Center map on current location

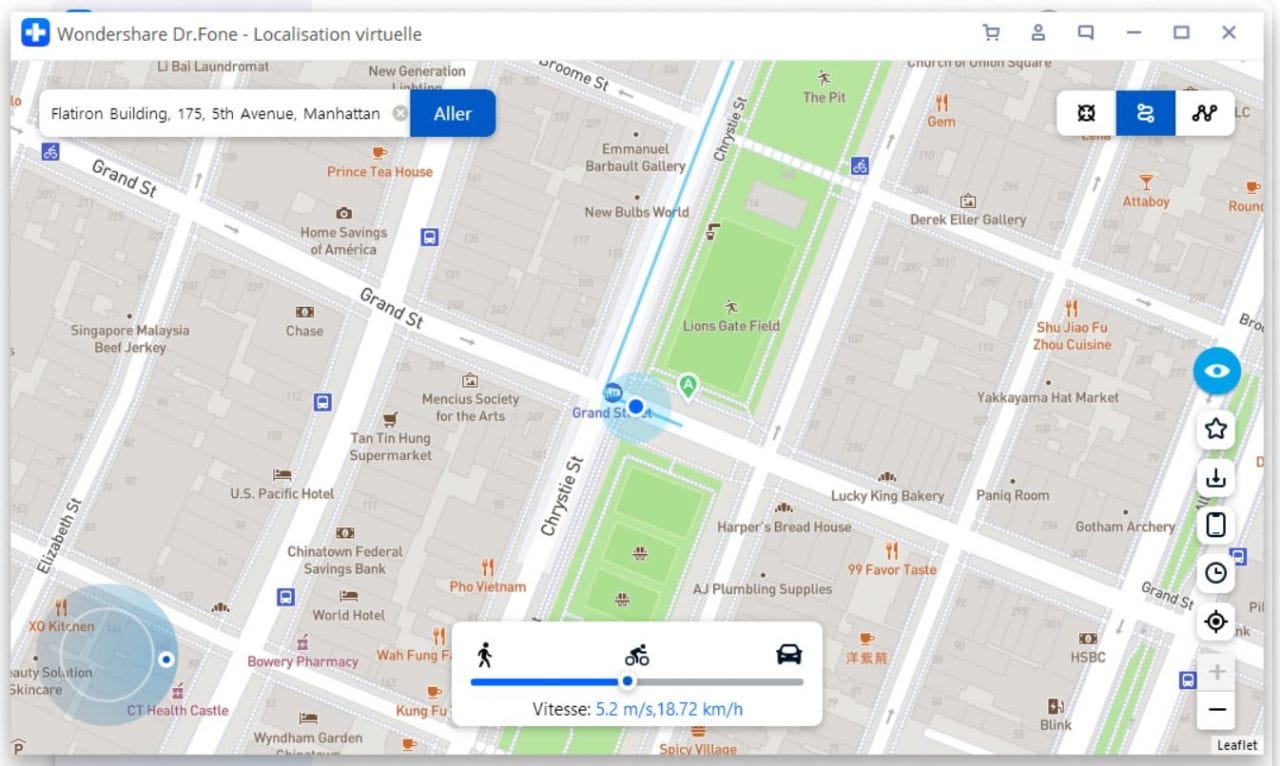[1216, 621]
